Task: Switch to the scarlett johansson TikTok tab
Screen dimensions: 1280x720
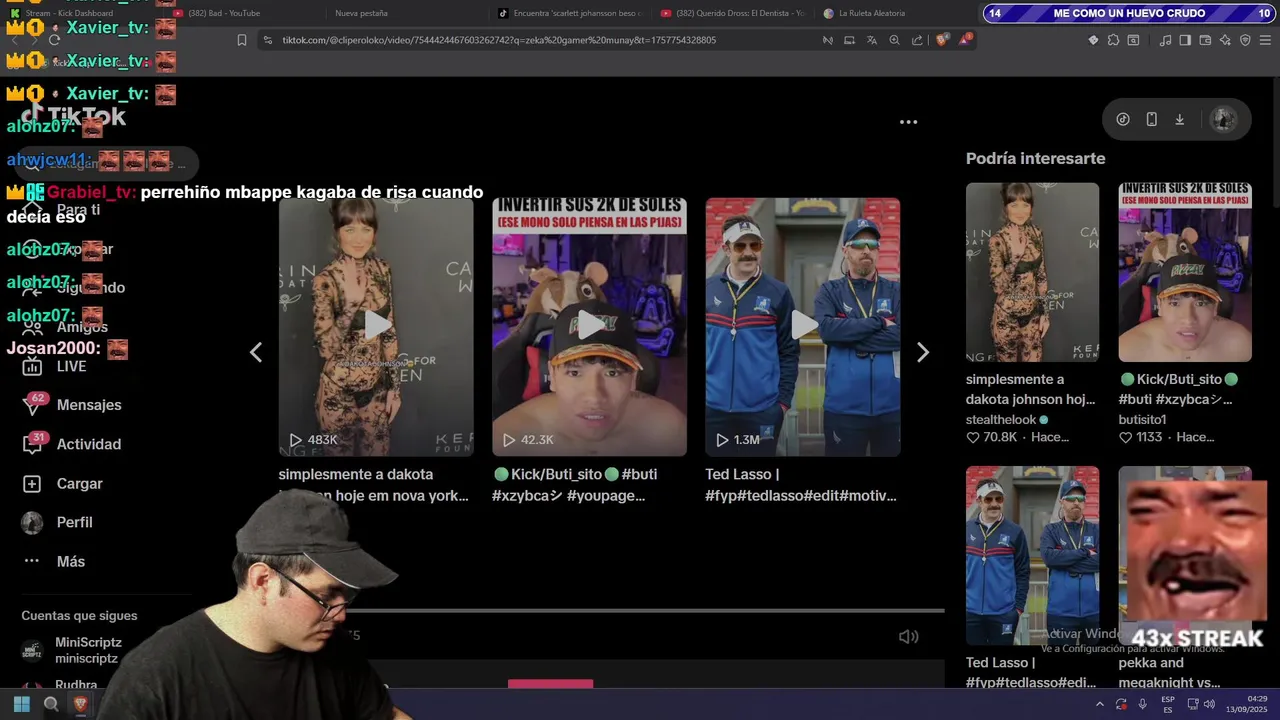Action: coord(570,13)
